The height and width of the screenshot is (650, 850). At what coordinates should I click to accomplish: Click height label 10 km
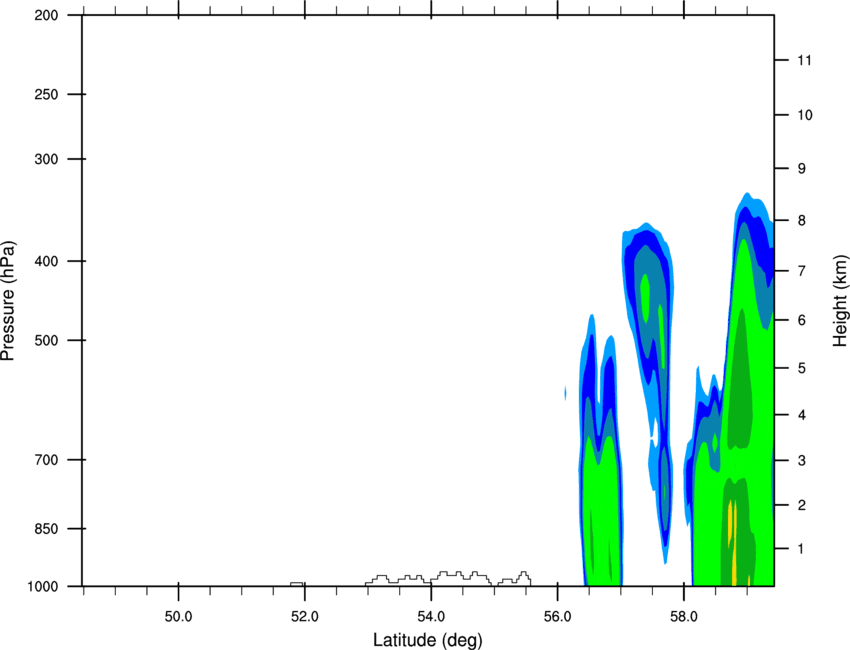pyautogui.click(x=805, y=115)
